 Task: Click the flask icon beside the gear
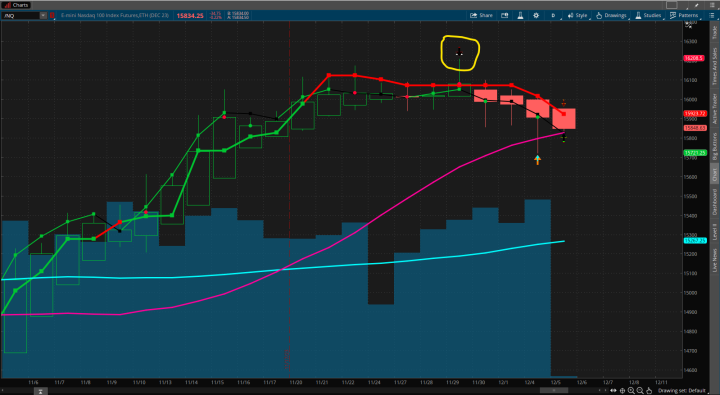(x=520, y=15)
